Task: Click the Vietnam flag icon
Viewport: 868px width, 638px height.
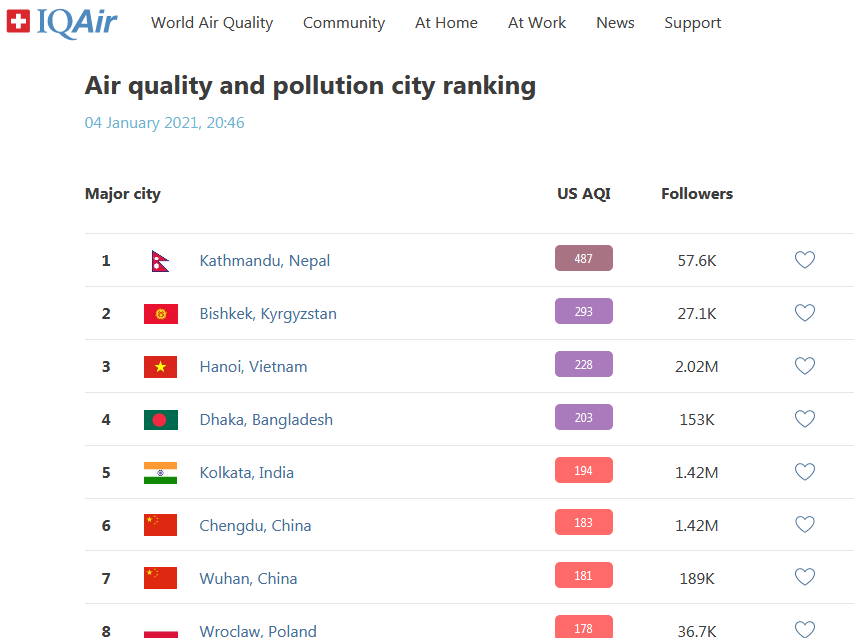Action: point(160,366)
